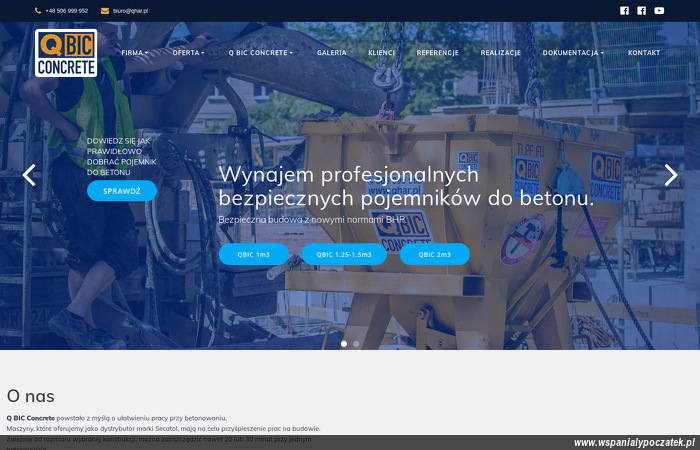Click 'Bezpieczna budowa z nowymi normami BHP' text
This screenshot has width=700, height=450.
coord(312,220)
